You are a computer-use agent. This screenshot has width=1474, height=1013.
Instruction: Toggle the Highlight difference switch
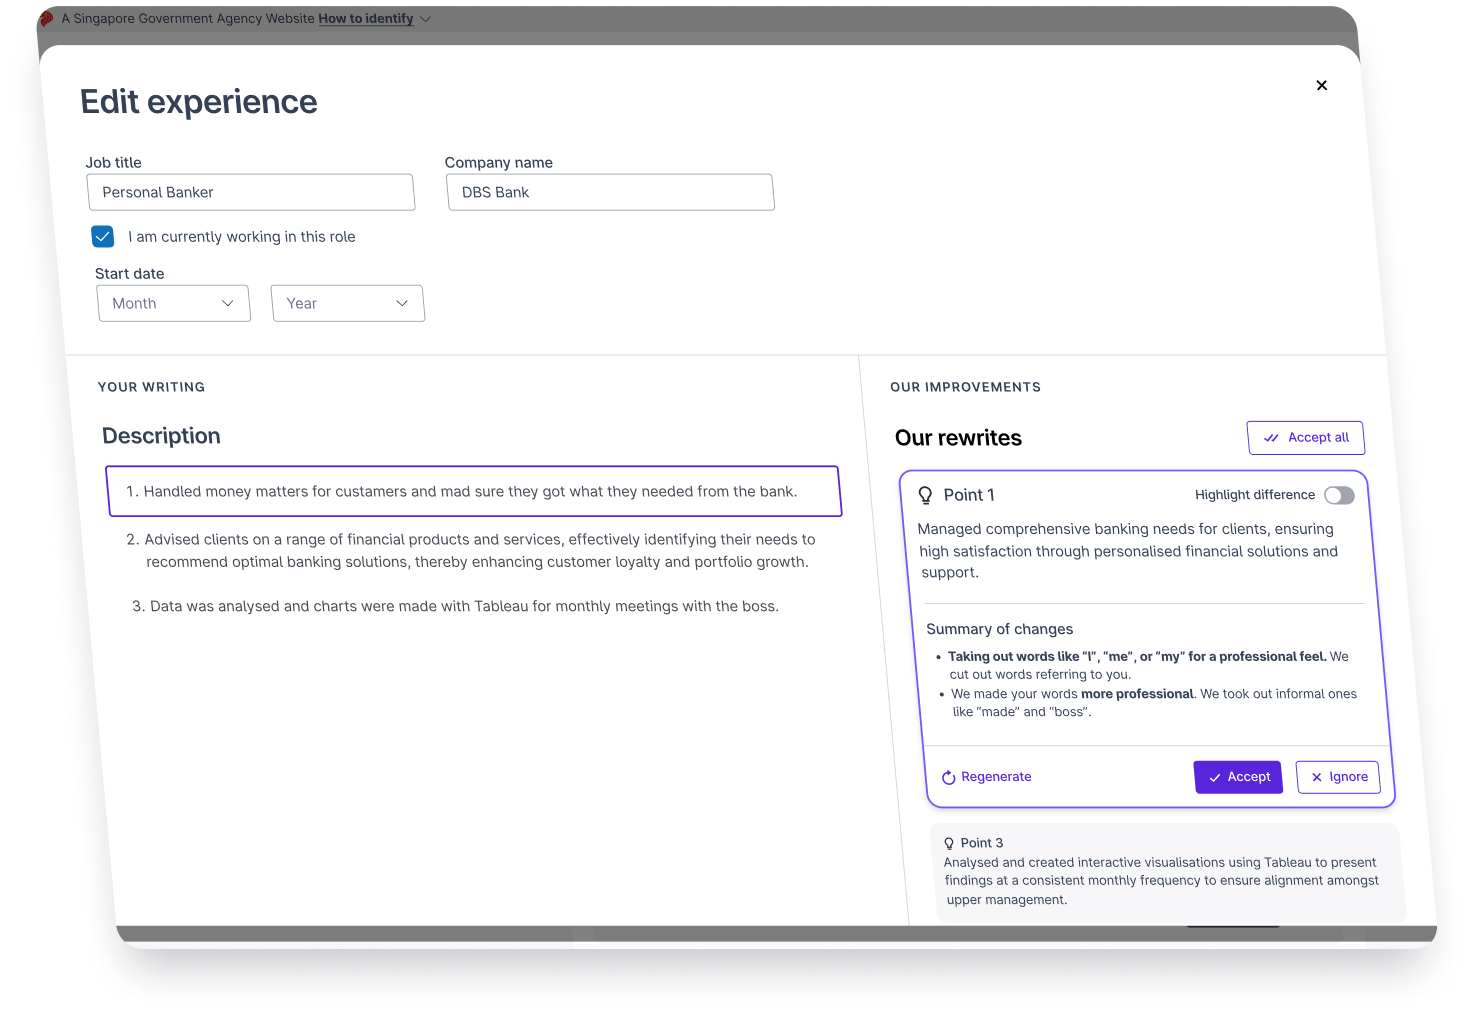pyautogui.click(x=1339, y=495)
